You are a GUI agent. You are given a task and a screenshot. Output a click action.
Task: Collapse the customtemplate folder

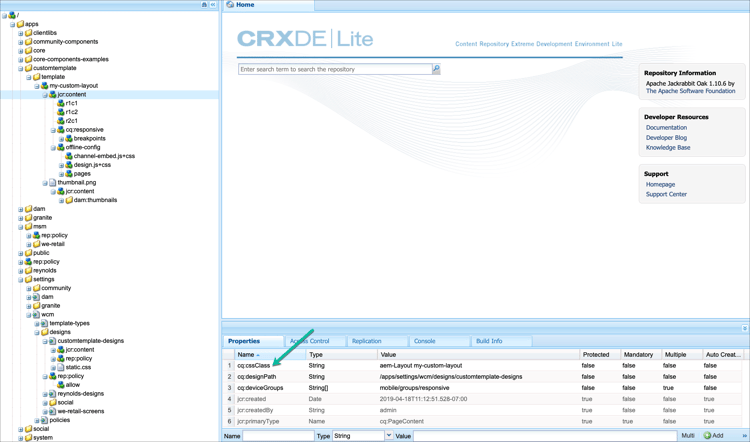click(21, 68)
